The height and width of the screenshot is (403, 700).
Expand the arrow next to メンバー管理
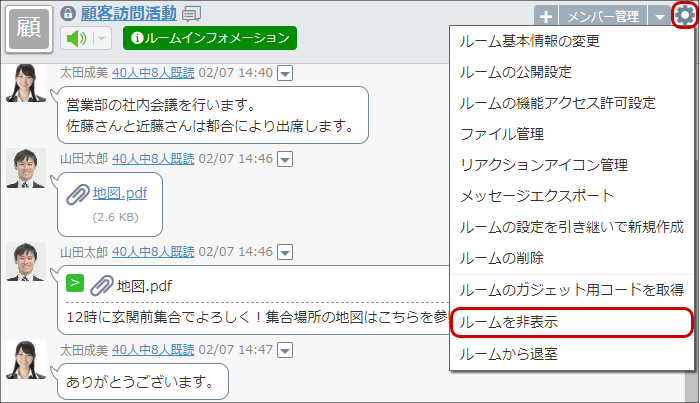[x=659, y=17]
